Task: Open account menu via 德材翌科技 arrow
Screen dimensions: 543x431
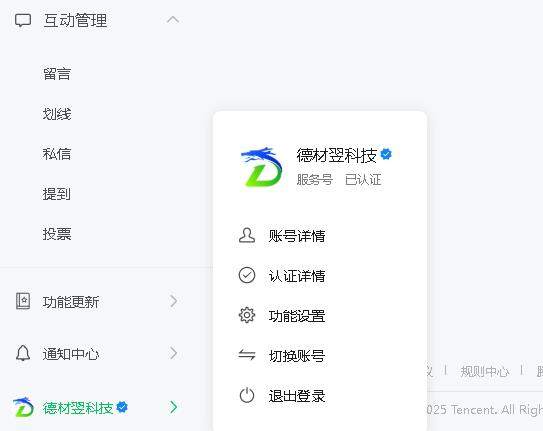Action: point(173,407)
